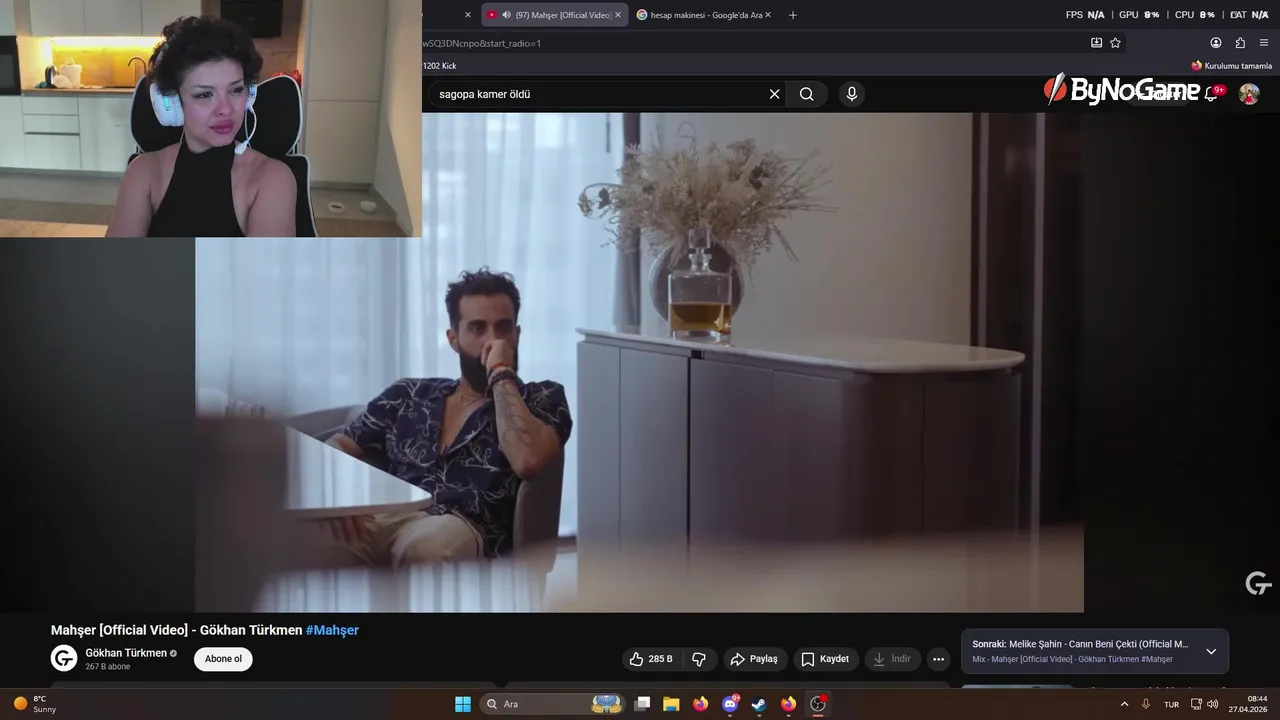Open more actions three-dot menu
The width and height of the screenshot is (1280, 720).
(938, 659)
